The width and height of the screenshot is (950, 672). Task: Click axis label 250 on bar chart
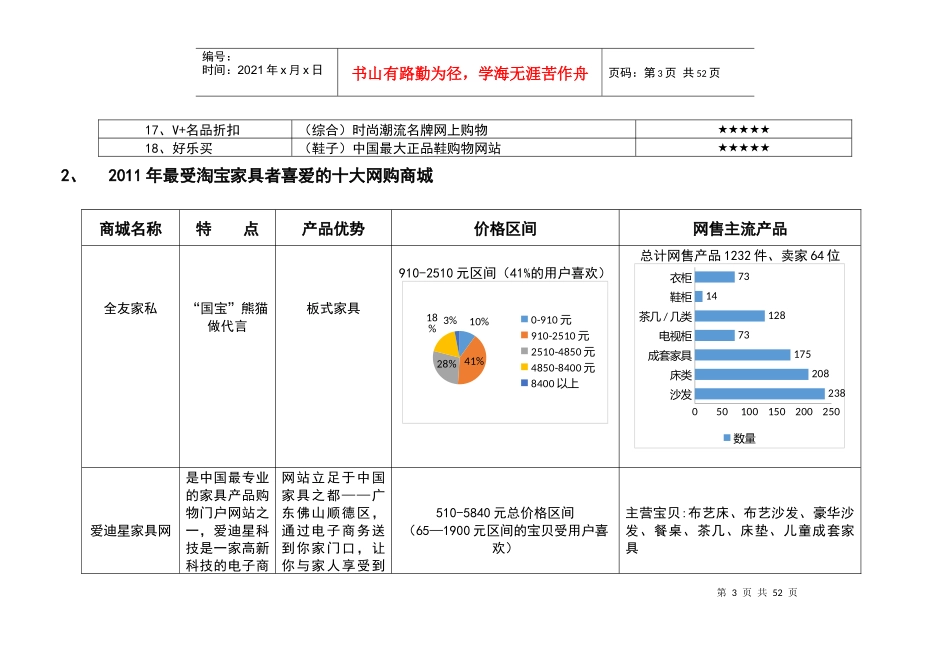831,412
